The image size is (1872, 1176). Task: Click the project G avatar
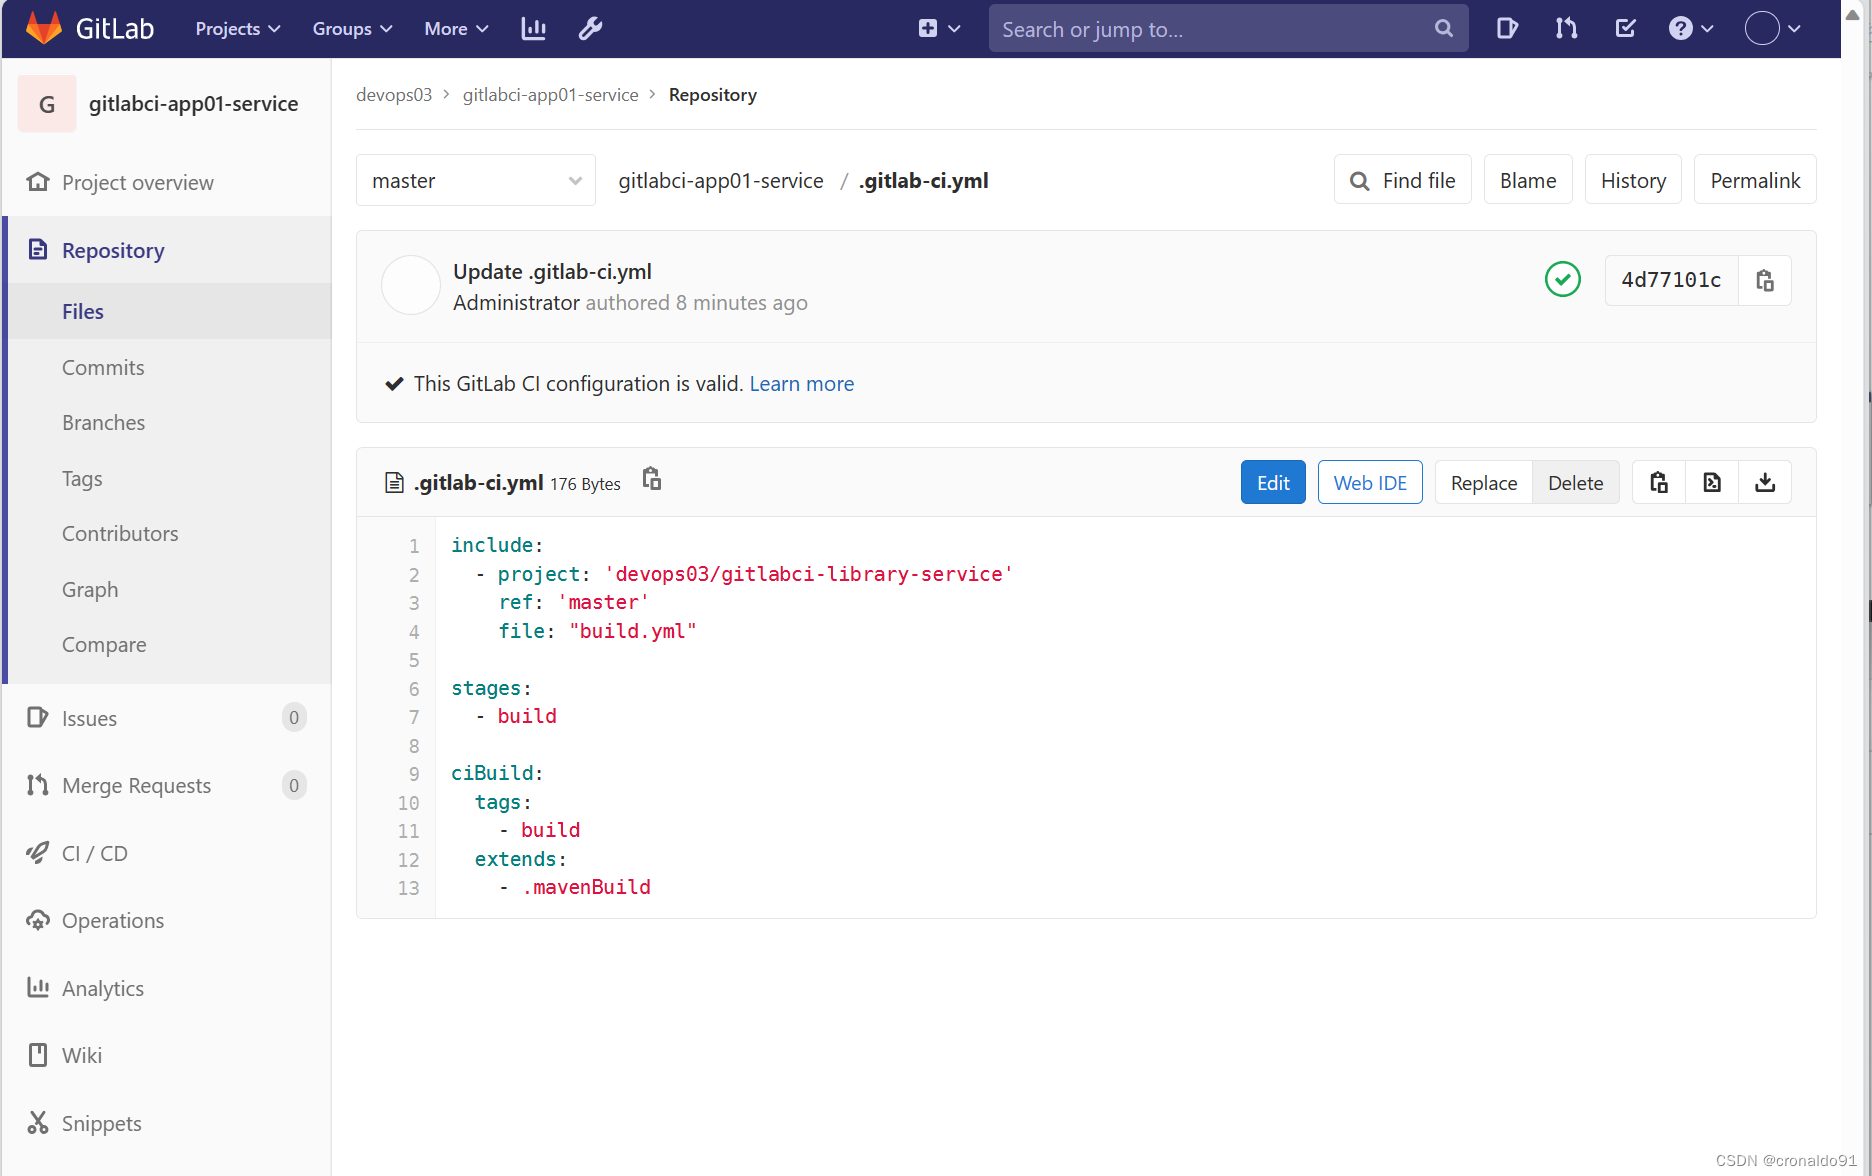click(47, 104)
